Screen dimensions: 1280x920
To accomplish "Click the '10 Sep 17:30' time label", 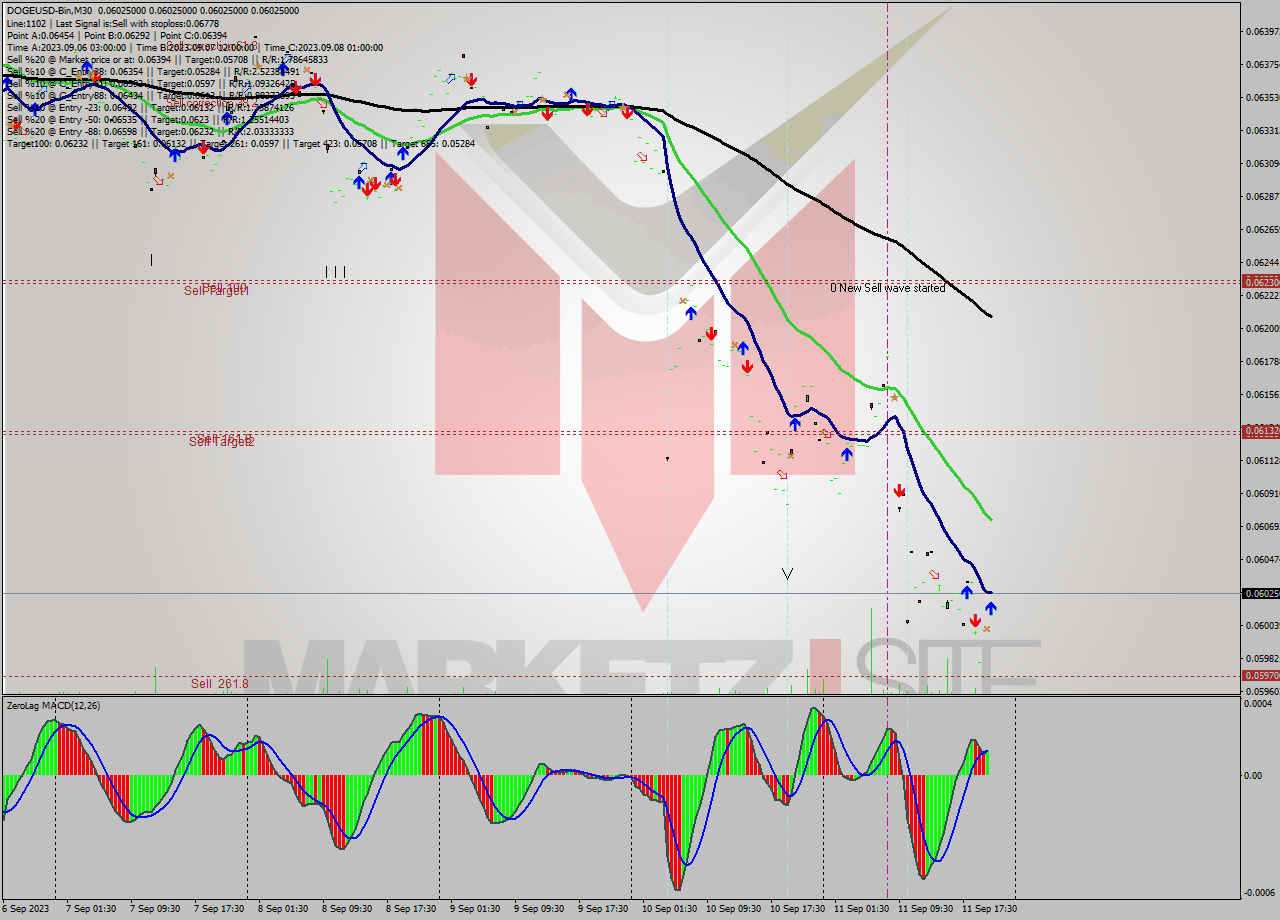I will tap(797, 909).
